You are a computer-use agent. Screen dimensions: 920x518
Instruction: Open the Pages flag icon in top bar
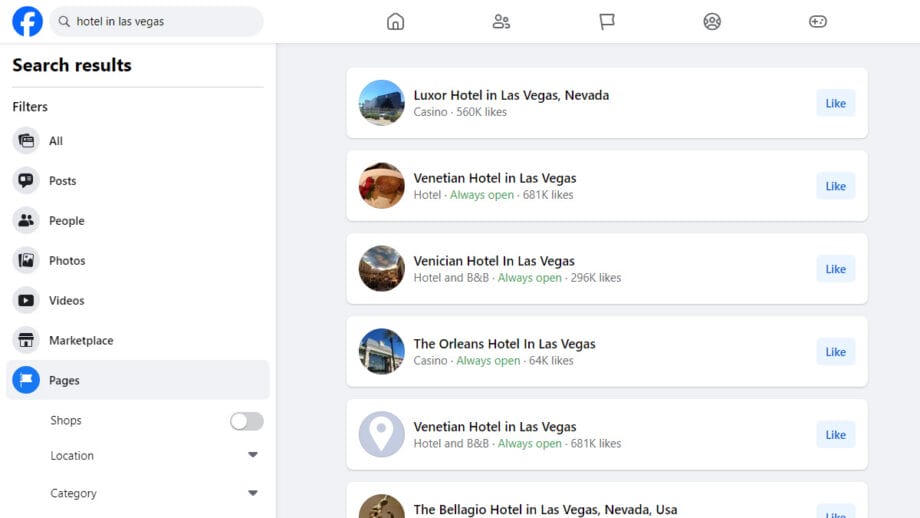click(x=607, y=22)
